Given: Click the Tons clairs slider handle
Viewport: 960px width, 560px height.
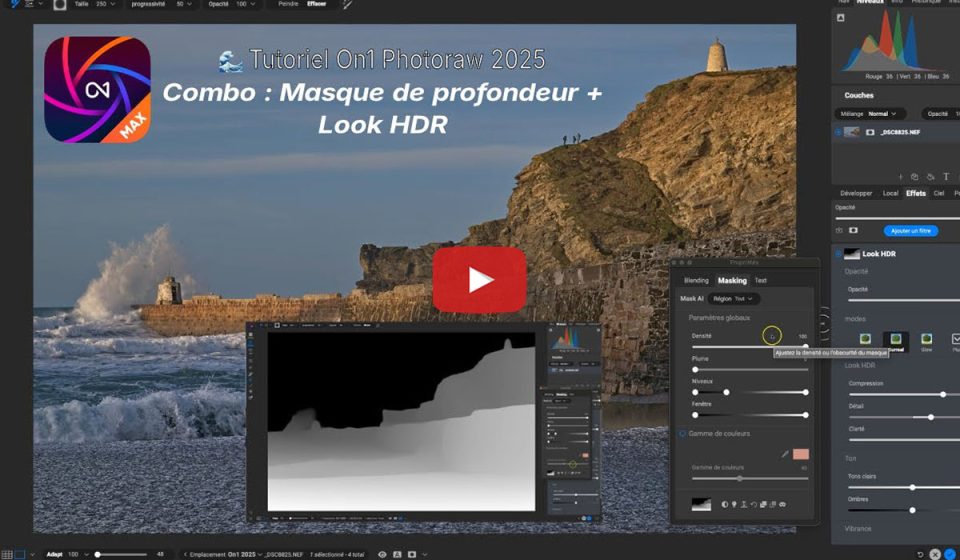Looking at the screenshot, I should click(912, 487).
